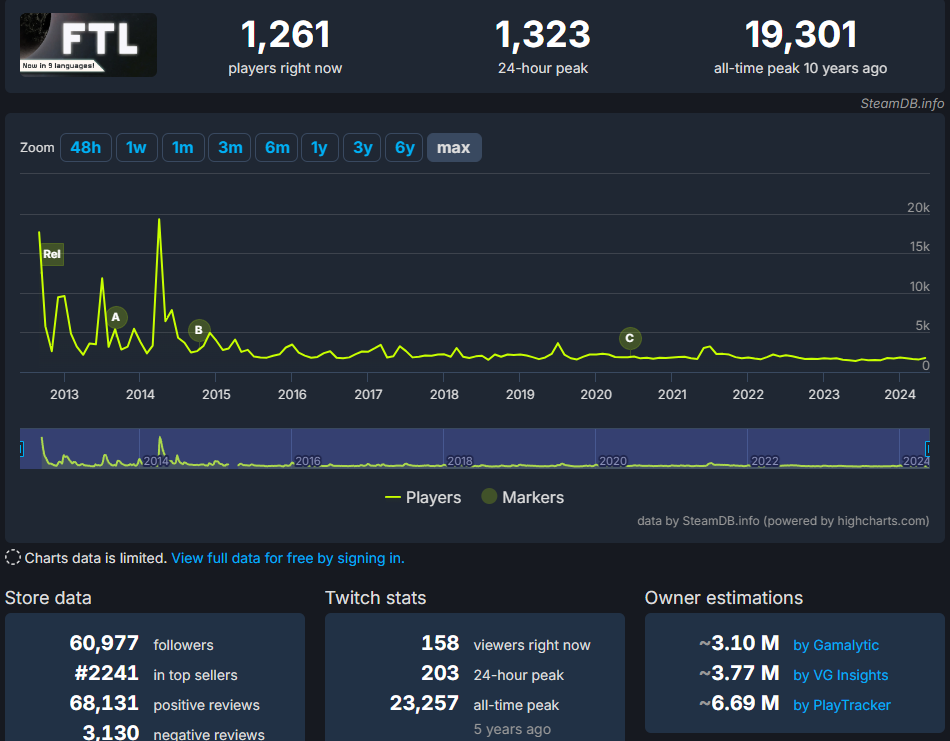This screenshot has height=741, width=950.
Task: Select the 1y zoom button
Action: pos(319,148)
